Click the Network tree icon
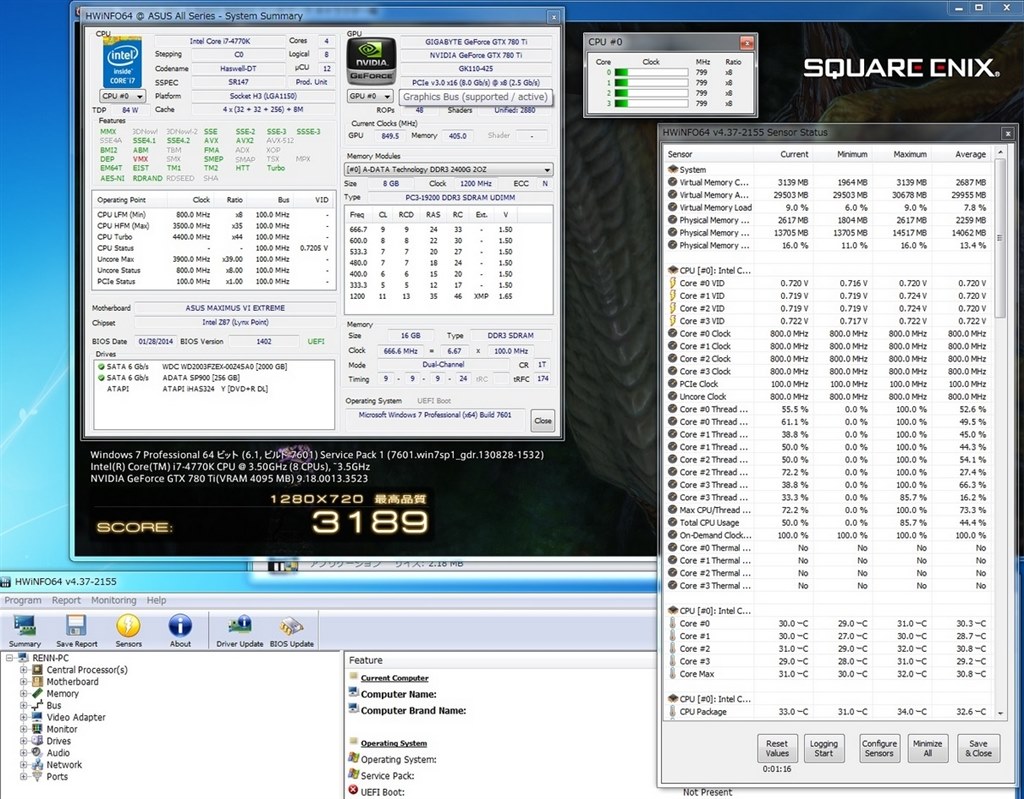1024x799 pixels. 37,765
